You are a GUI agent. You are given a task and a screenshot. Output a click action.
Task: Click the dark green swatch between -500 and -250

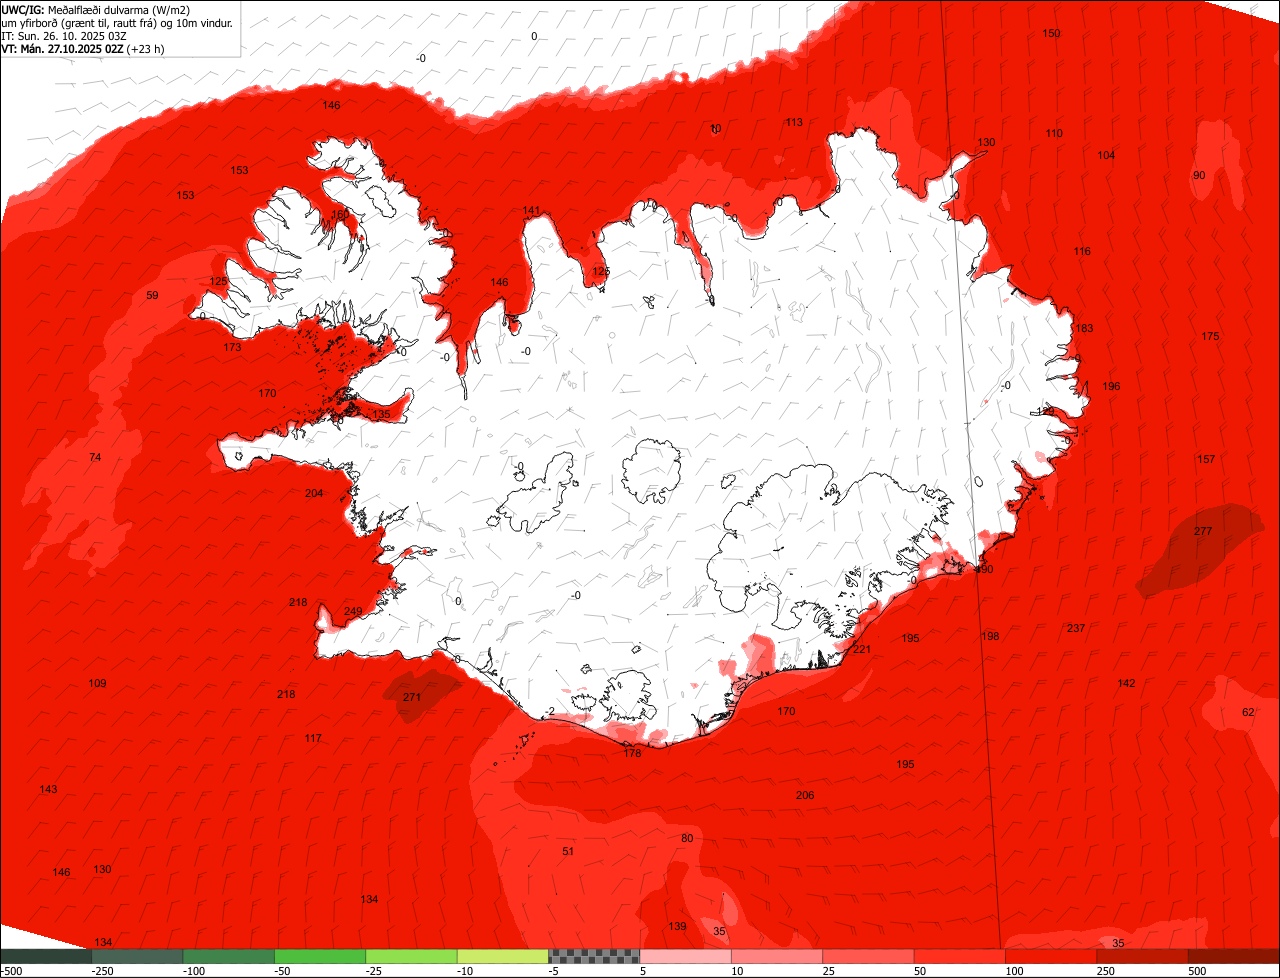[x=46, y=957]
